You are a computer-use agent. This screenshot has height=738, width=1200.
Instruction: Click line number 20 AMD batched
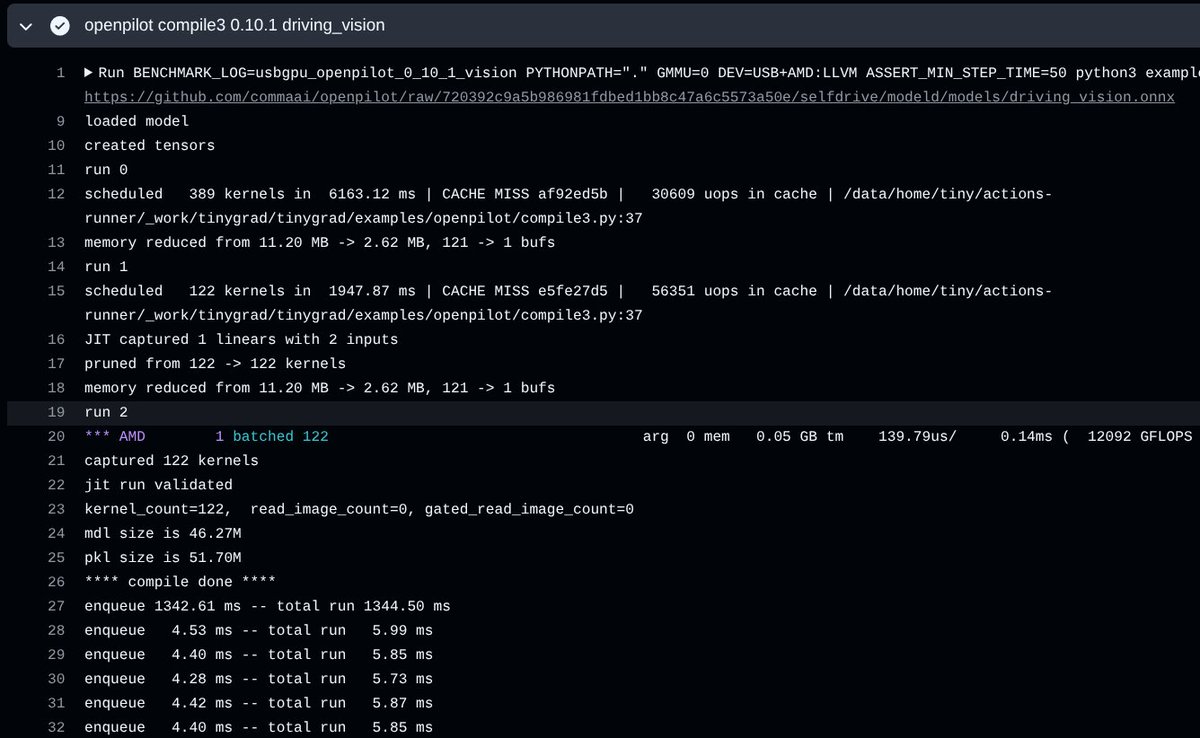56,436
